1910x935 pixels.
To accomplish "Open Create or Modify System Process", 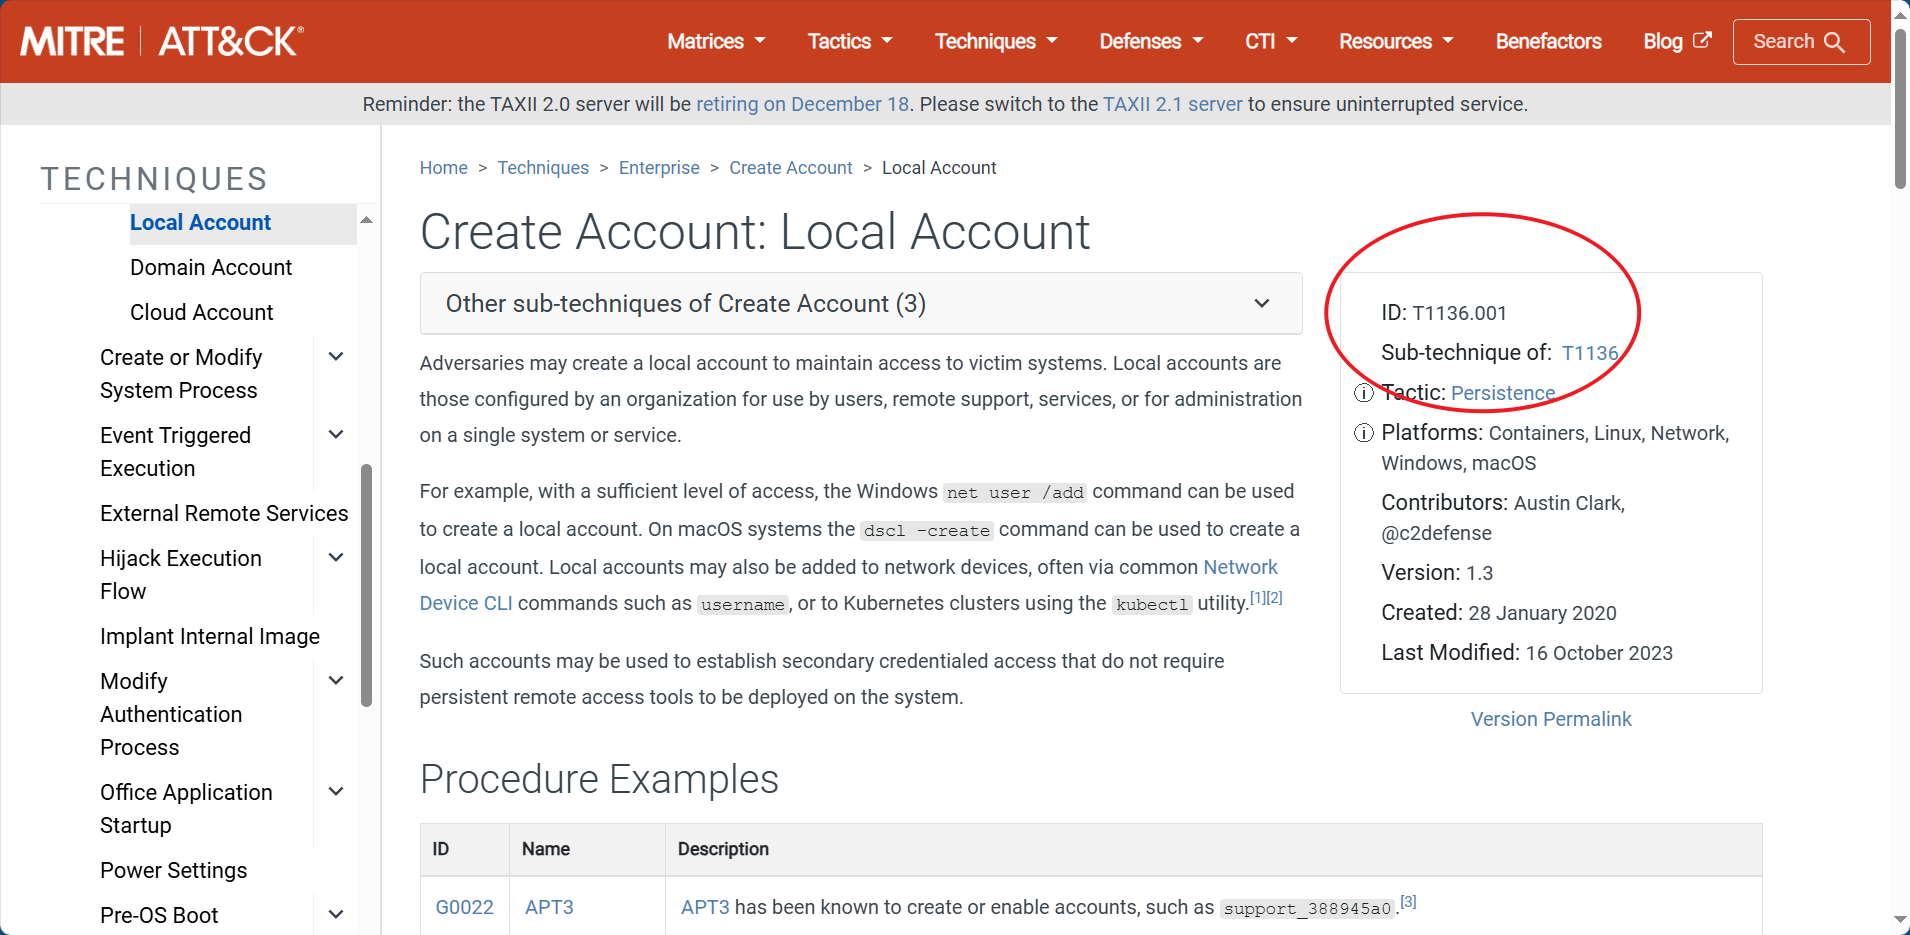I will coord(181,374).
